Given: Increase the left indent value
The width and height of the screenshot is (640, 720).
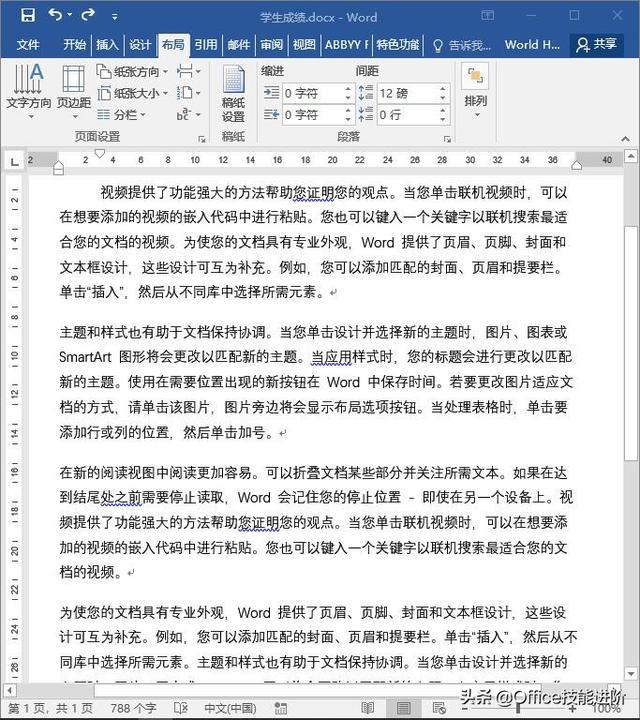Looking at the screenshot, I should pos(348,89).
